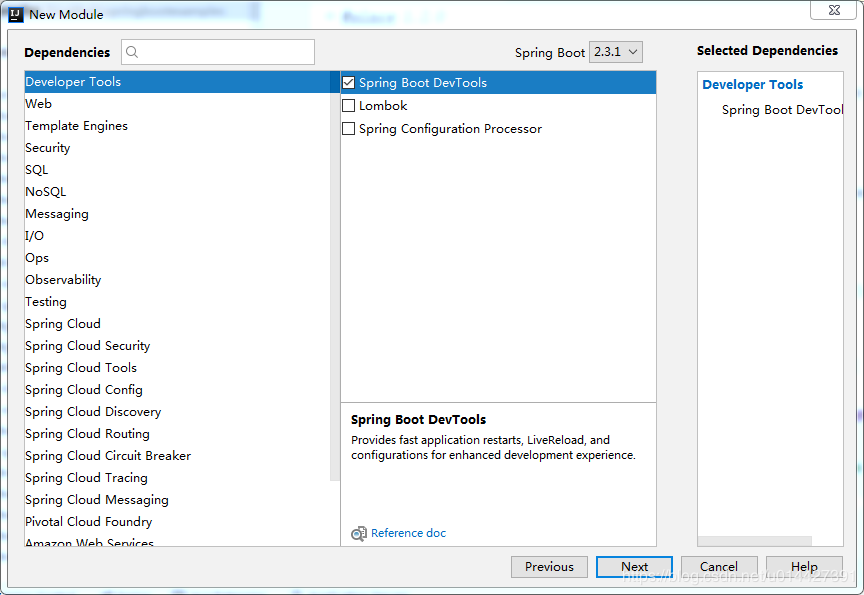Focus the Dependencies search field
864x595 pixels.
click(x=218, y=52)
